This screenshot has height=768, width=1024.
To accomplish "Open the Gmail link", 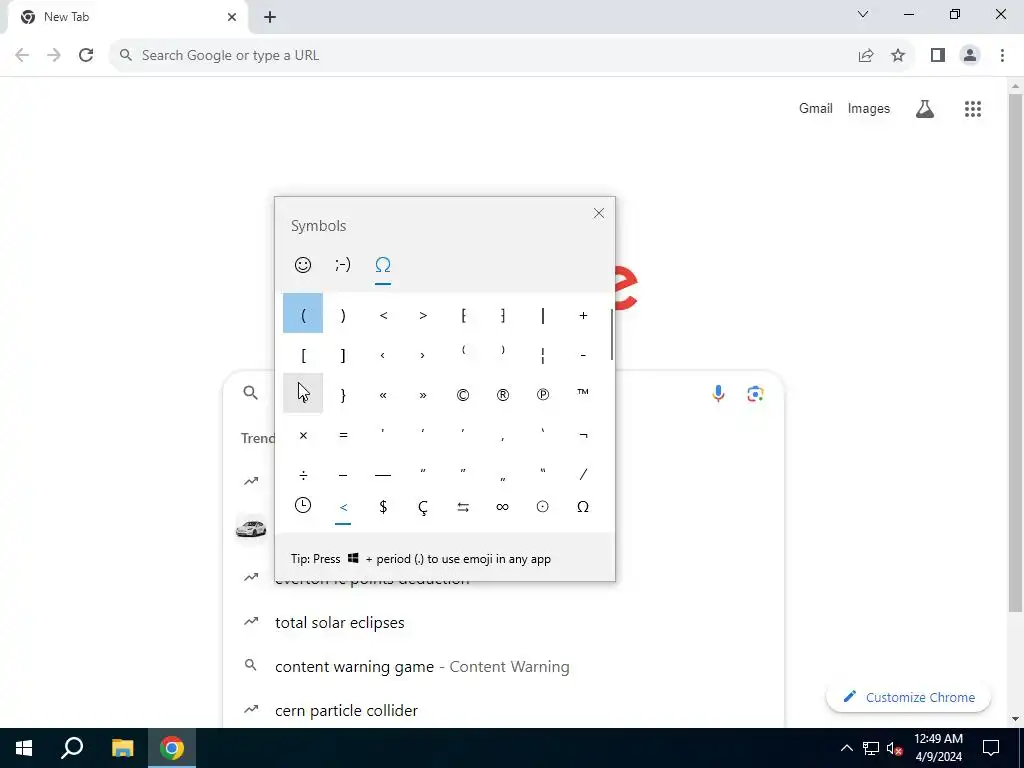I will click(816, 108).
